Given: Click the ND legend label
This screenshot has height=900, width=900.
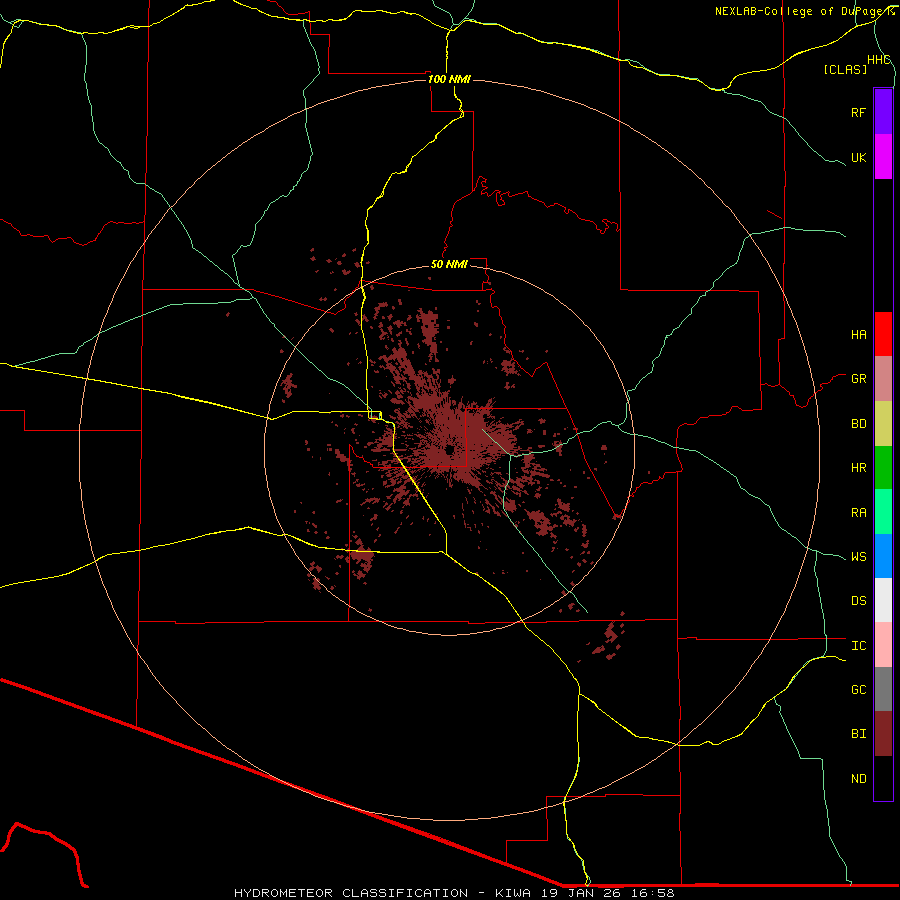Looking at the screenshot, I should tap(858, 779).
